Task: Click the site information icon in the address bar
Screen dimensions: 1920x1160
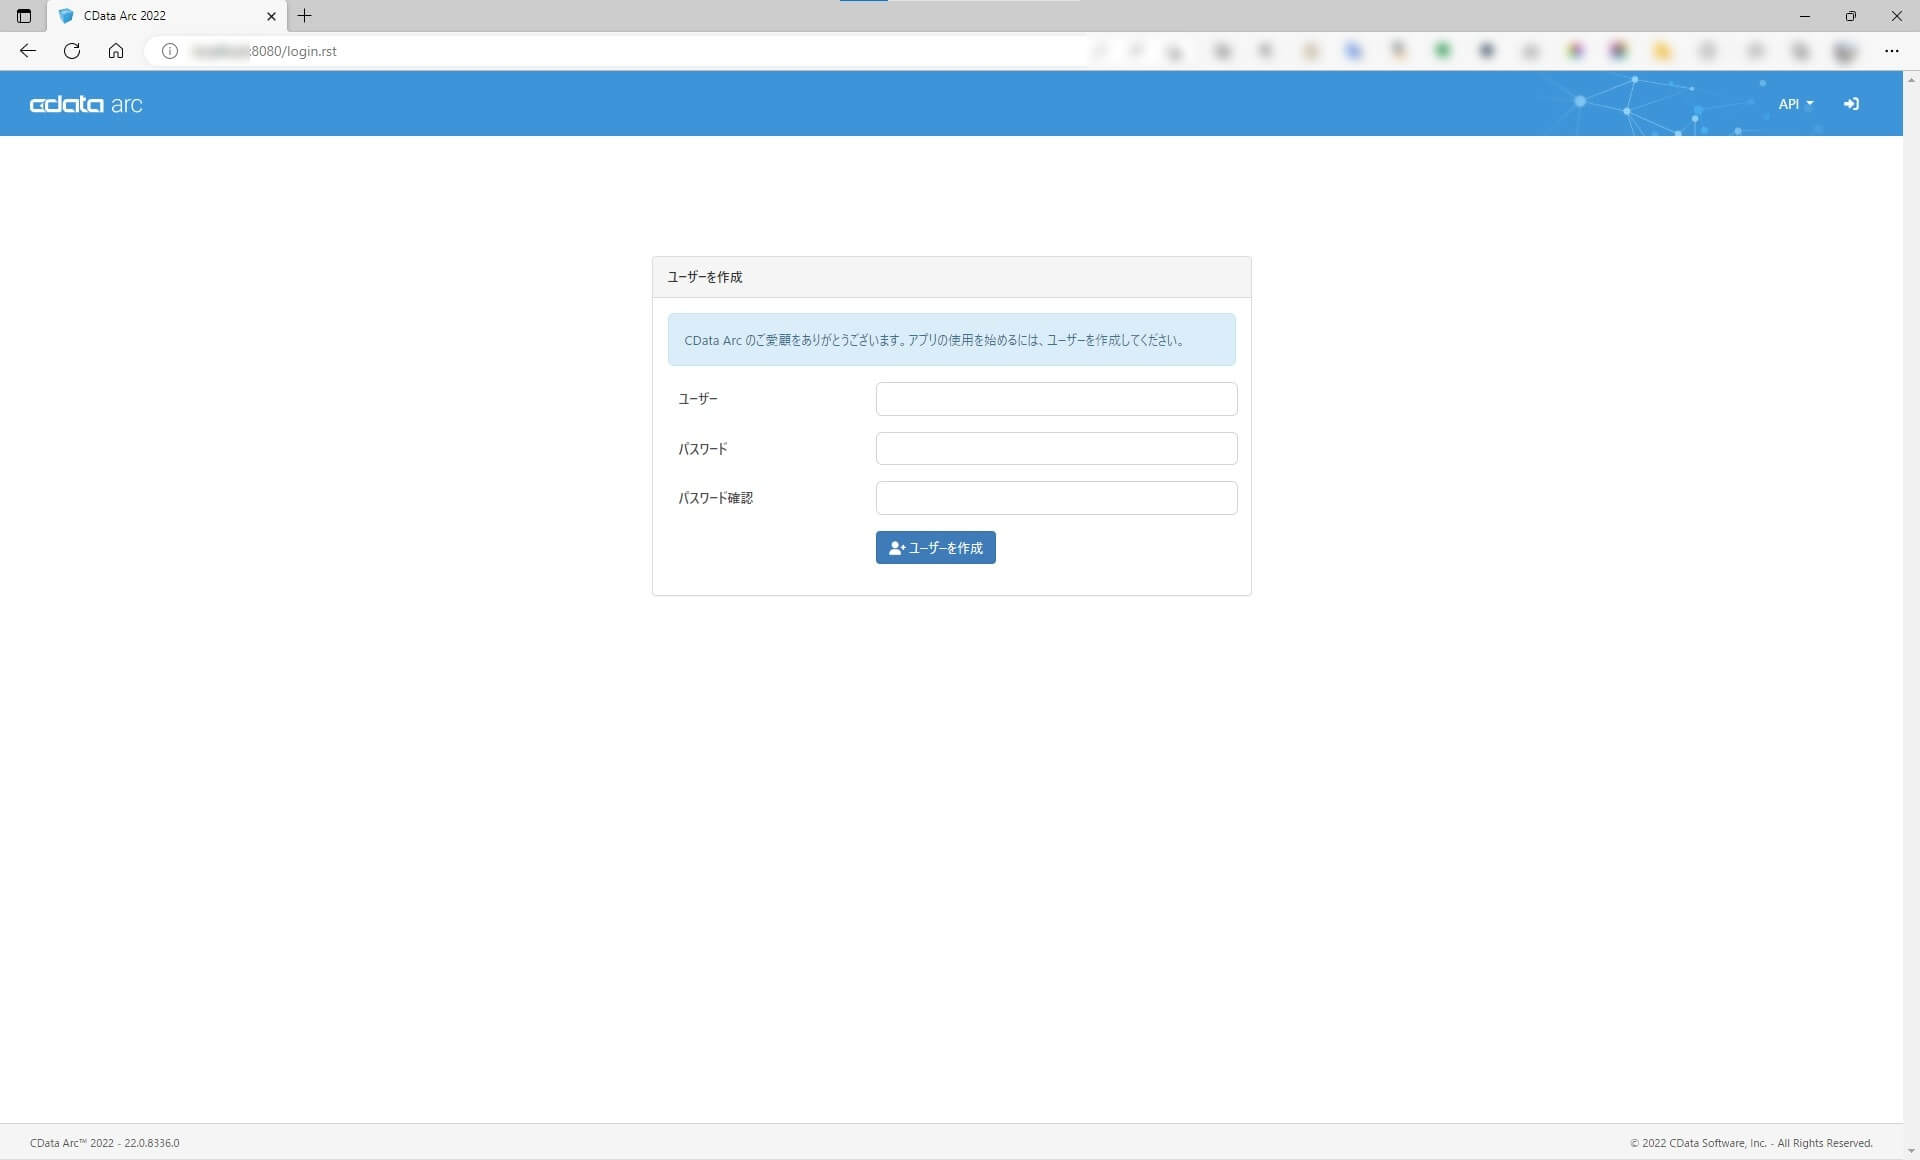Action: click(x=168, y=51)
